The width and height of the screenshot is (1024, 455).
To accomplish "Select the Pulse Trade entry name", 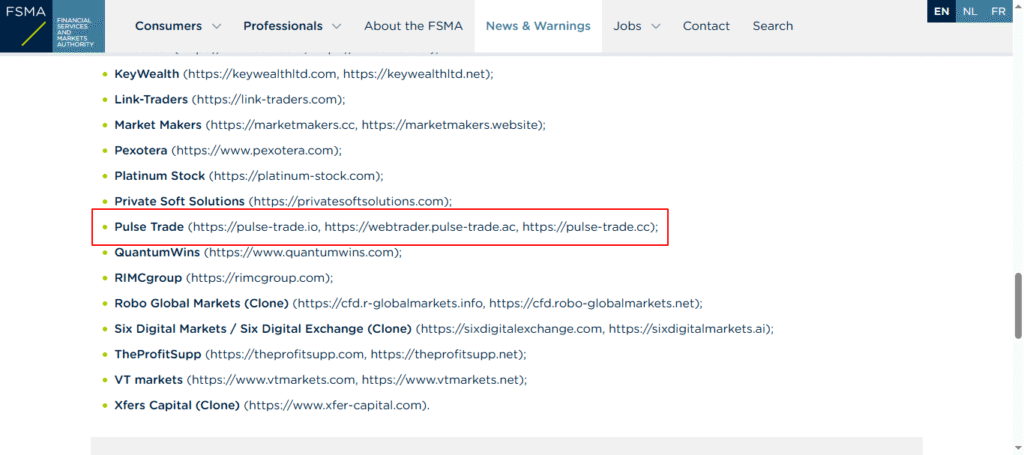I will click(x=149, y=227).
